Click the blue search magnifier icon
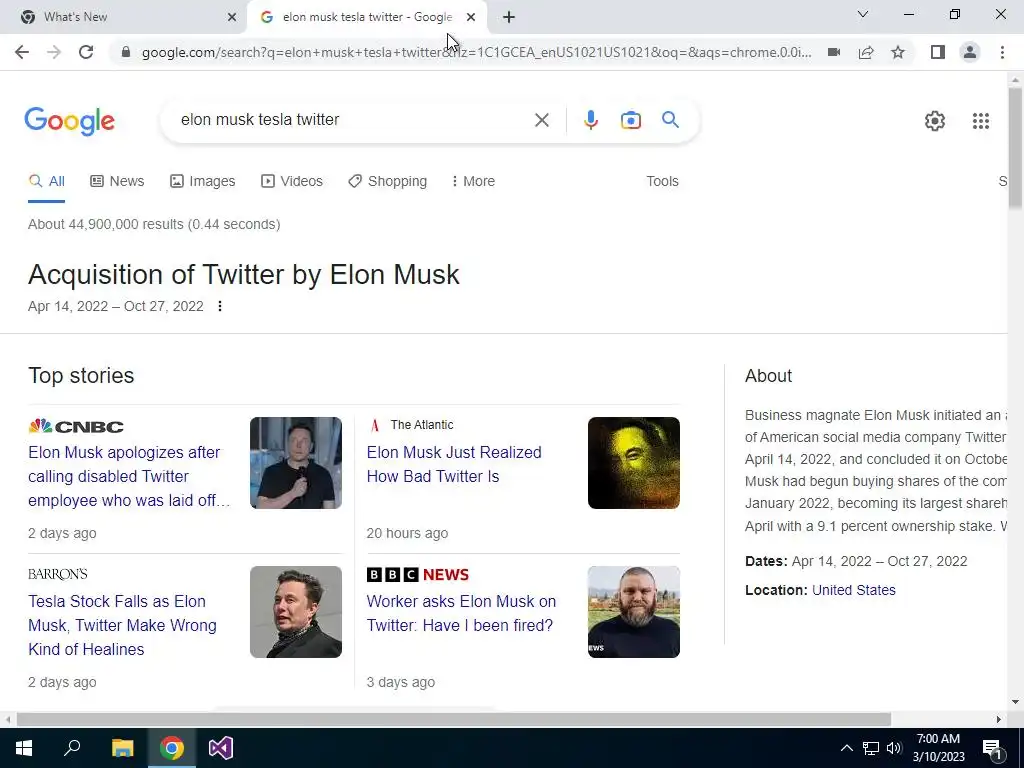The height and width of the screenshot is (768, 1024). pyautogui.click(x=670, y=120)
